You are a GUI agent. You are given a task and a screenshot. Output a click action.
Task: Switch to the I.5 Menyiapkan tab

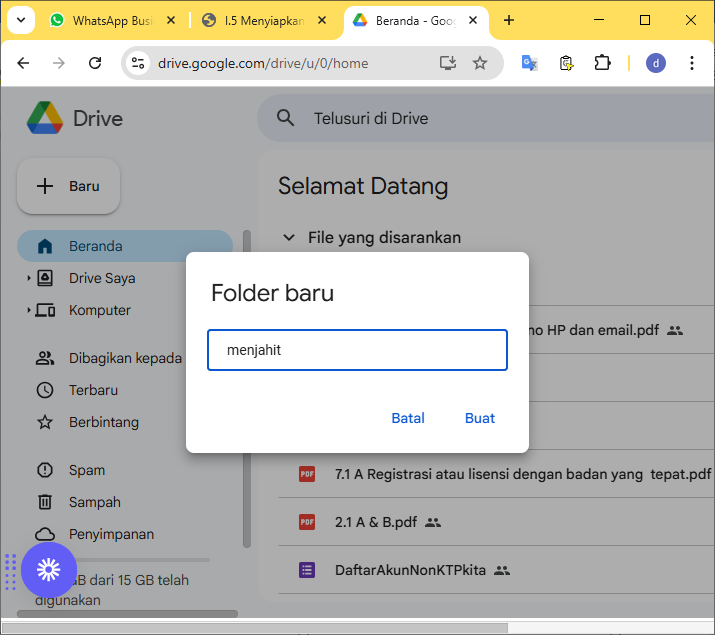264,20
